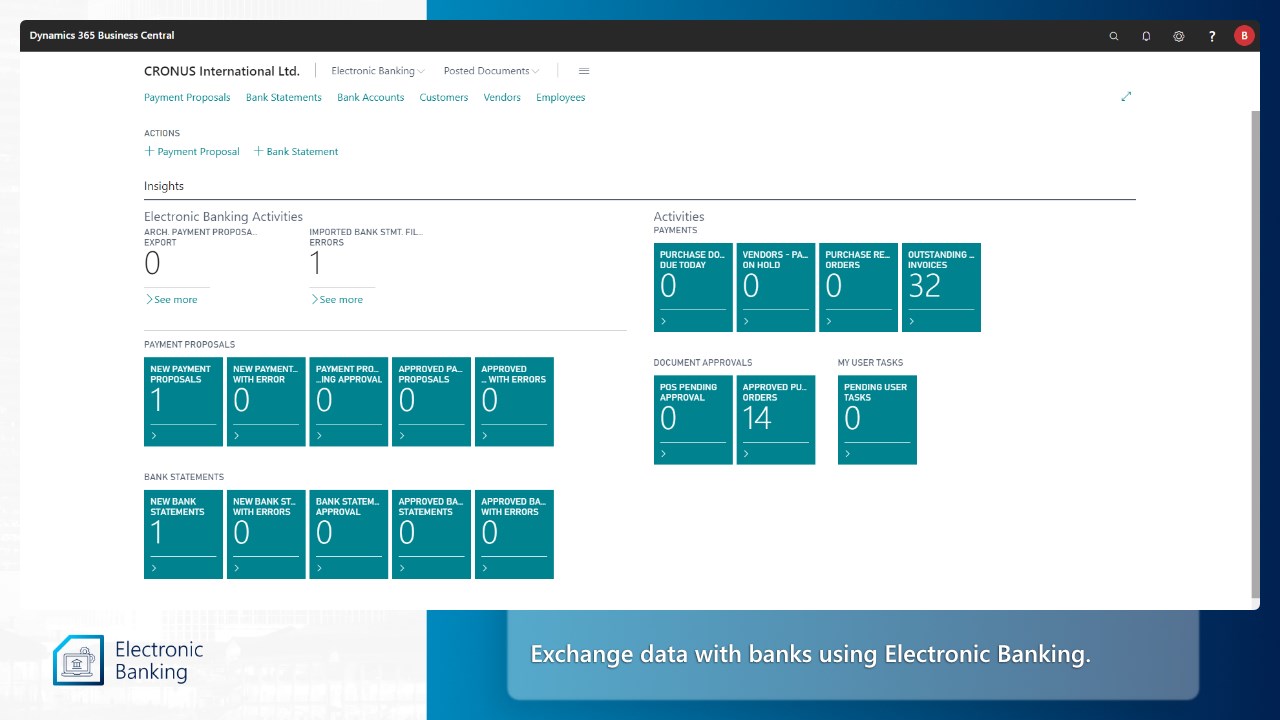Click the Electronic Banking Activities heading
The image size is (1280, 720).
(223, 216)
